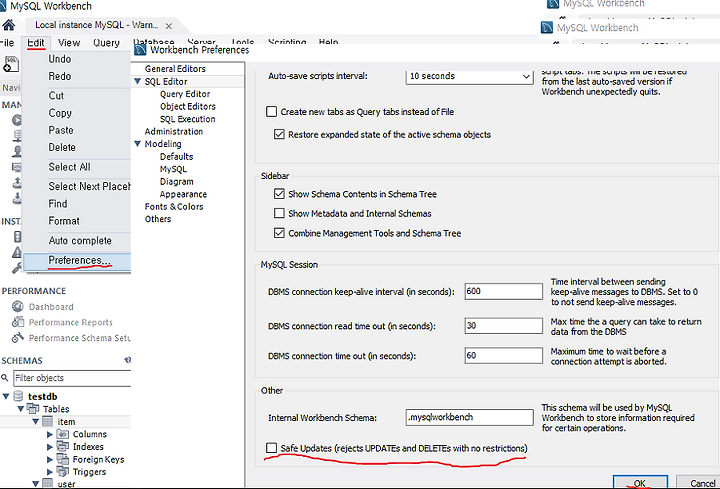
Task: Click the MySQL Workbench app icon in title bar
Action: tap(3, 6)
